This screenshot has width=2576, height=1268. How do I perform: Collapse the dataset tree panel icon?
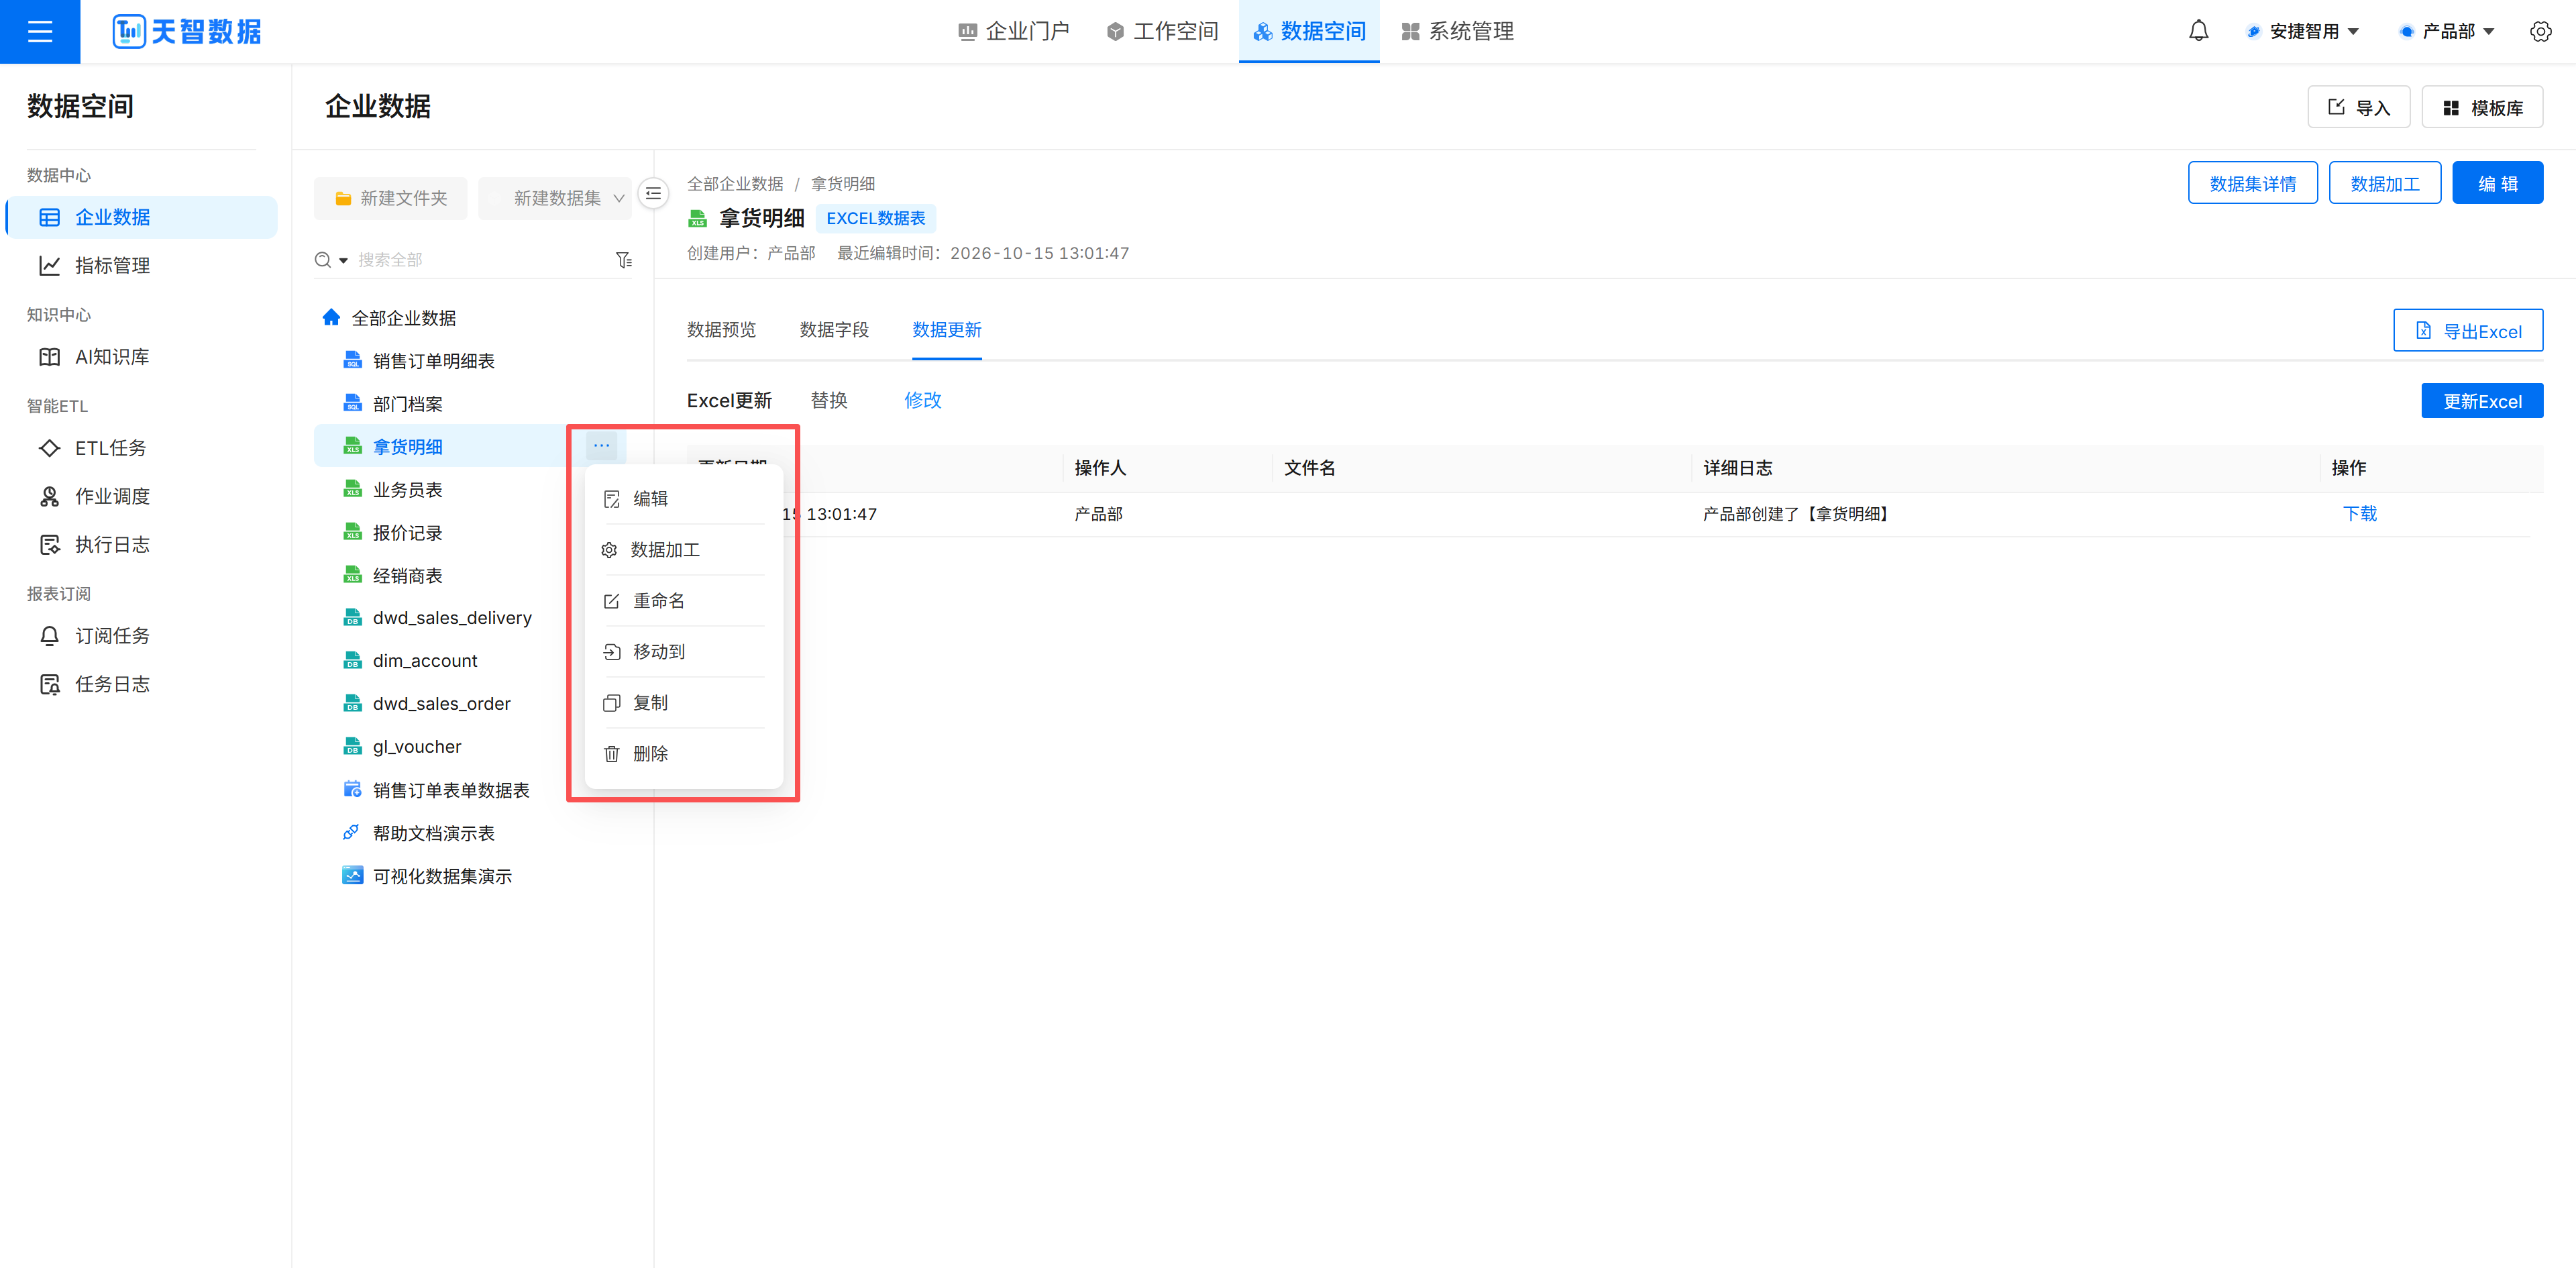coord(653,193)
